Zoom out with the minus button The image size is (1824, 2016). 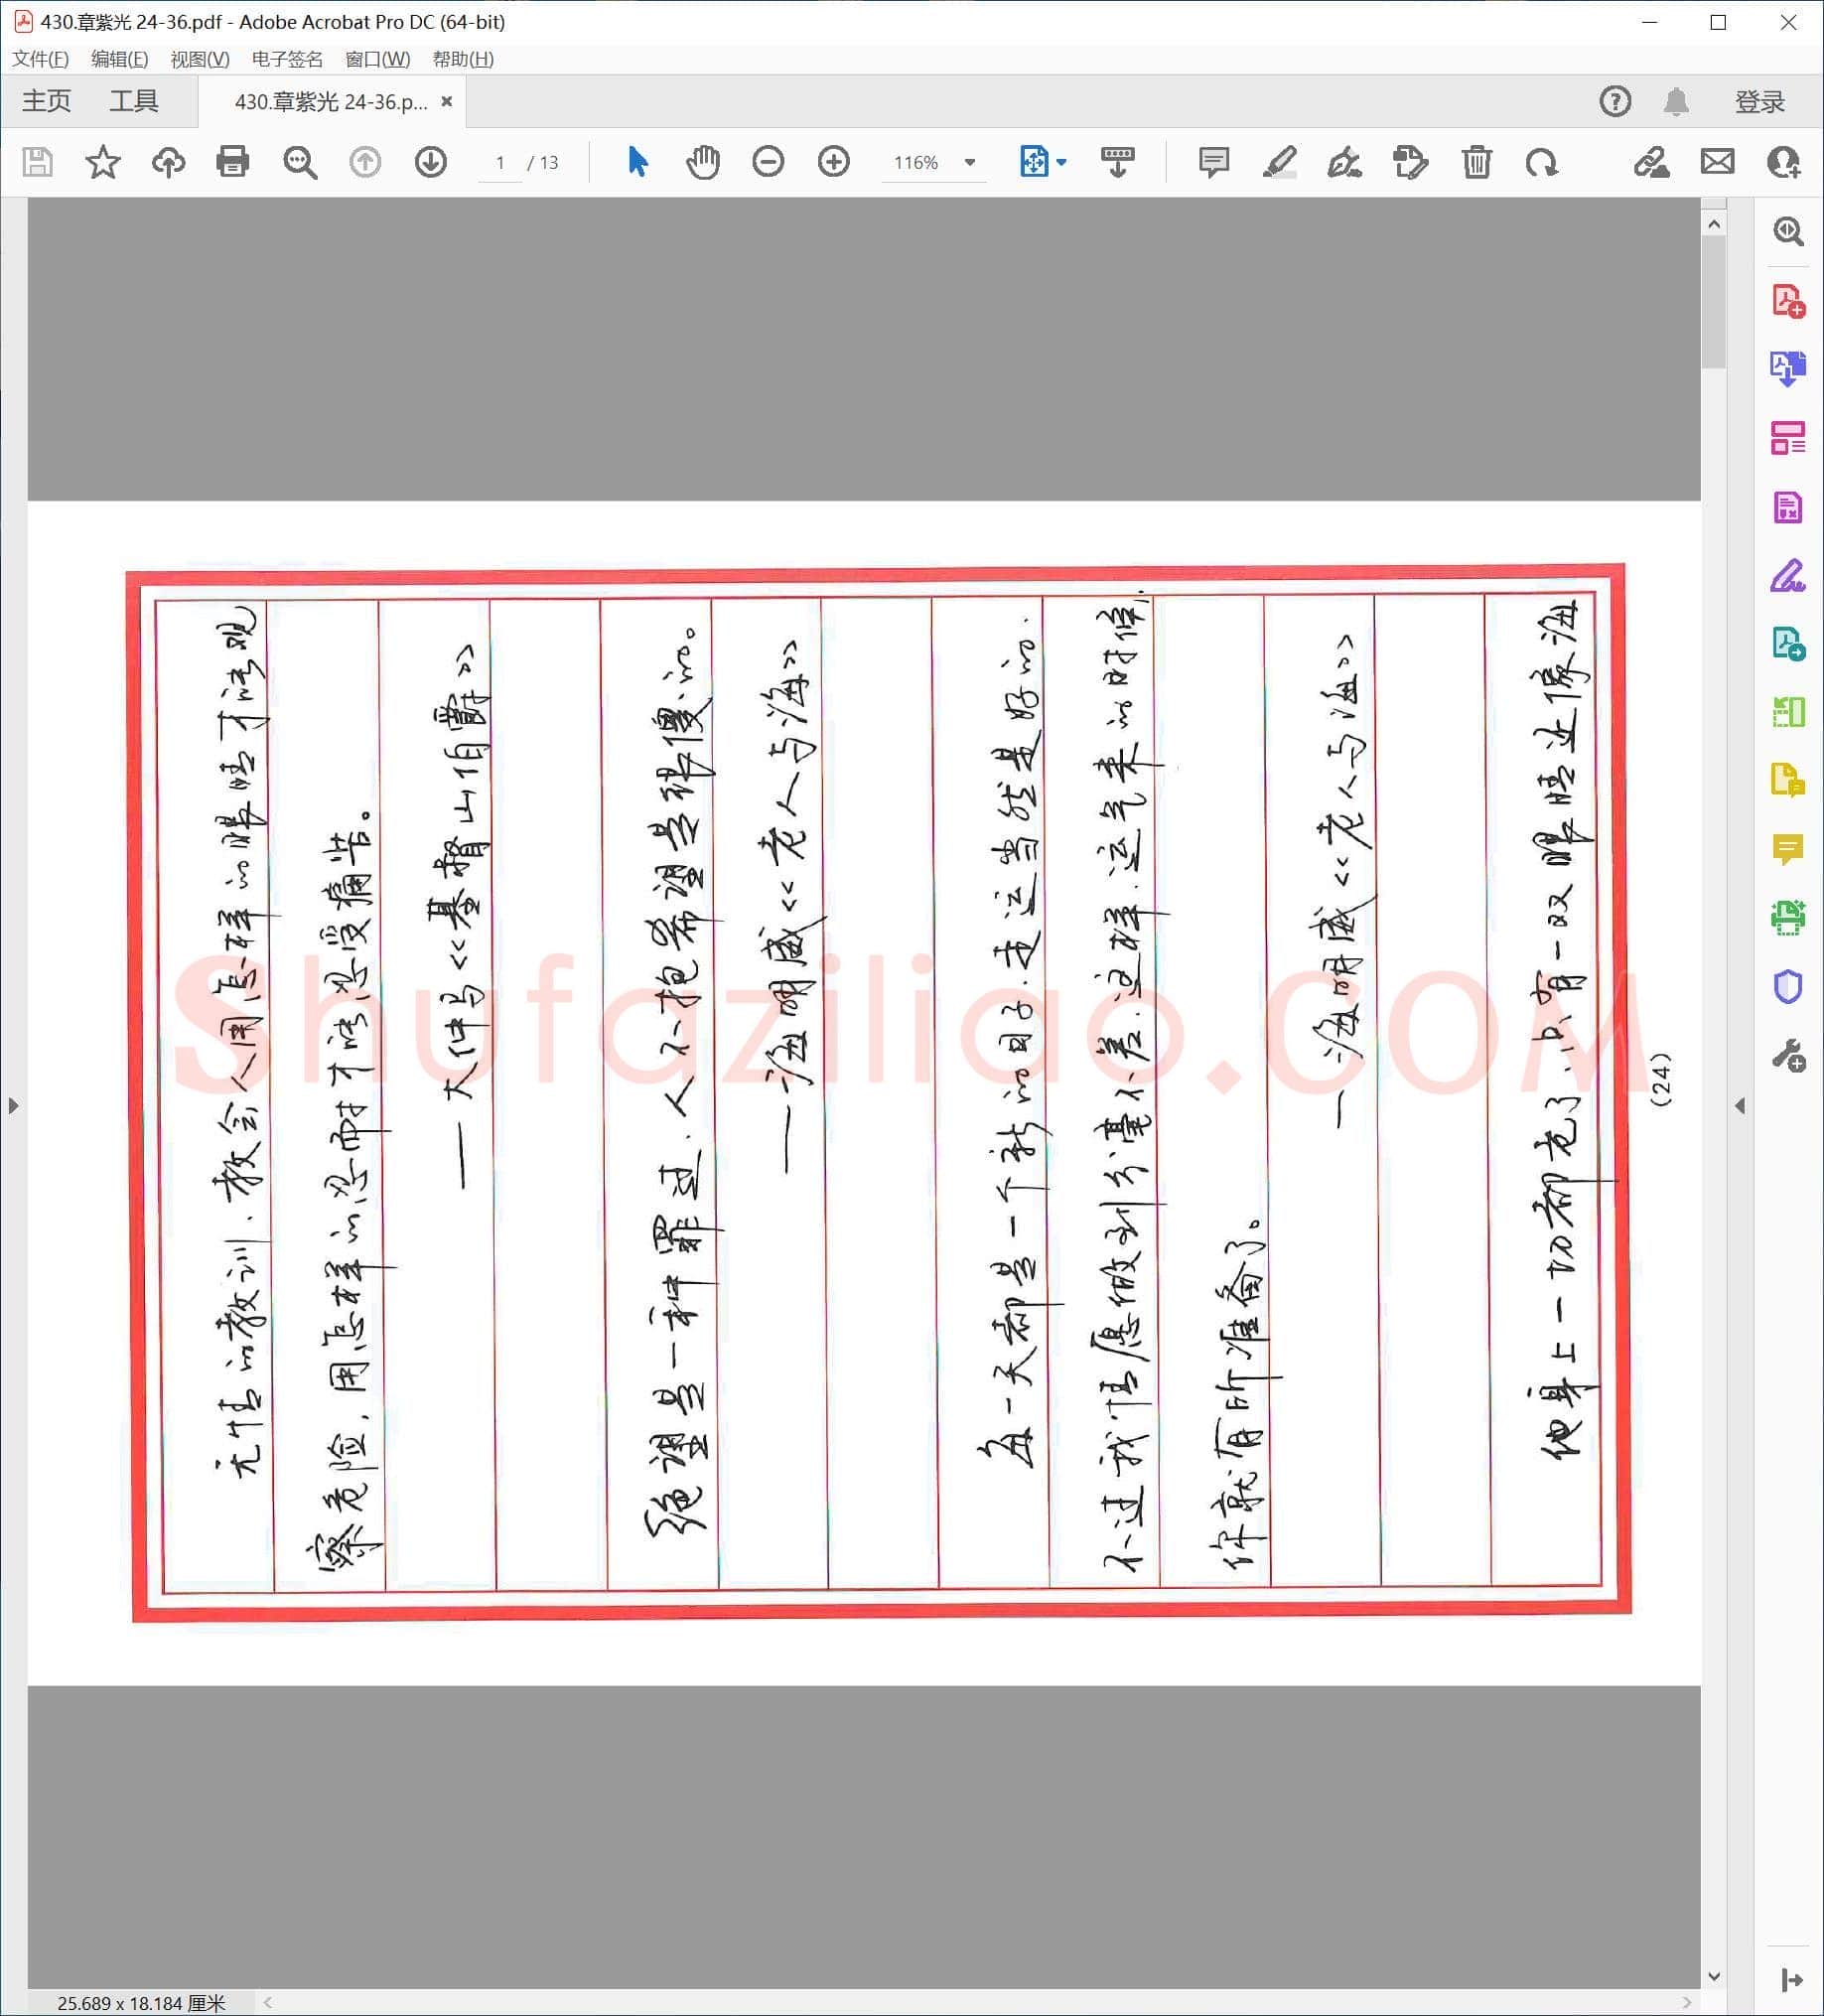(768, 162)
